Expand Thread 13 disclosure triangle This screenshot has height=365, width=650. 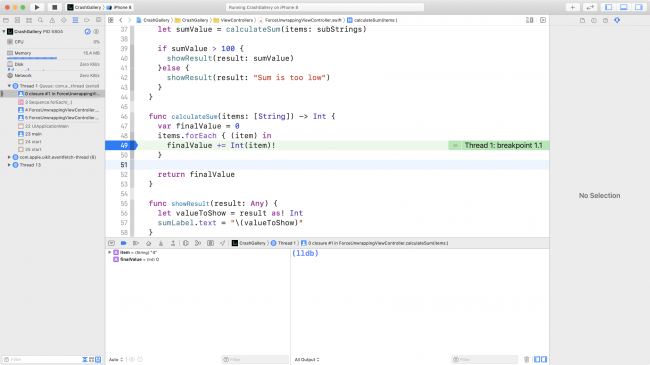tap(9, 165)
